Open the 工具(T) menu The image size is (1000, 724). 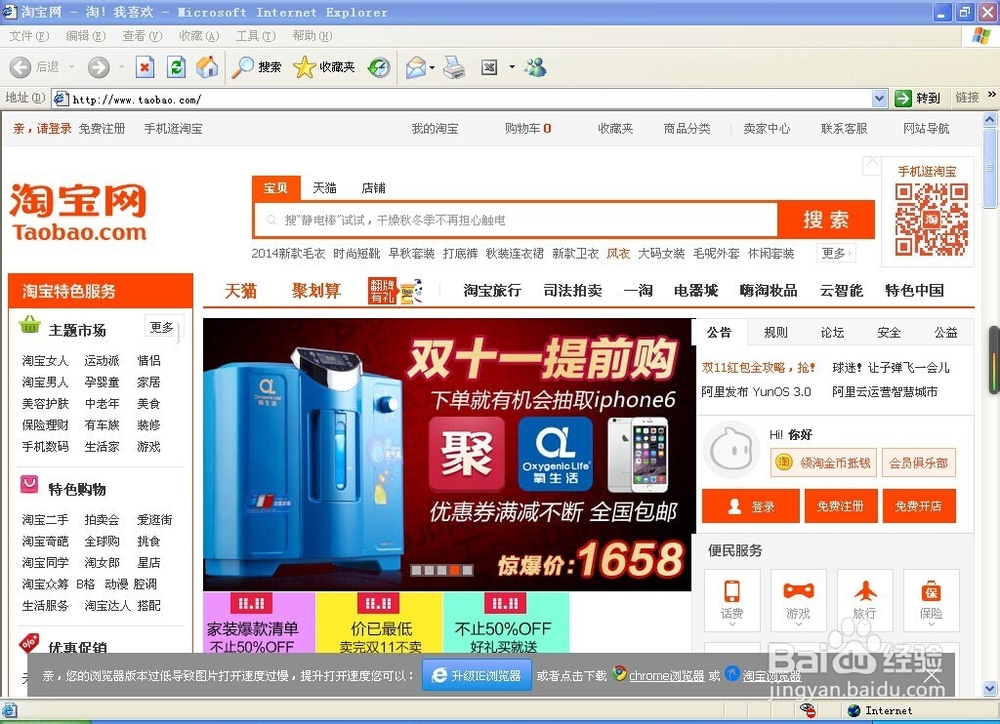(x=256, y=36)
